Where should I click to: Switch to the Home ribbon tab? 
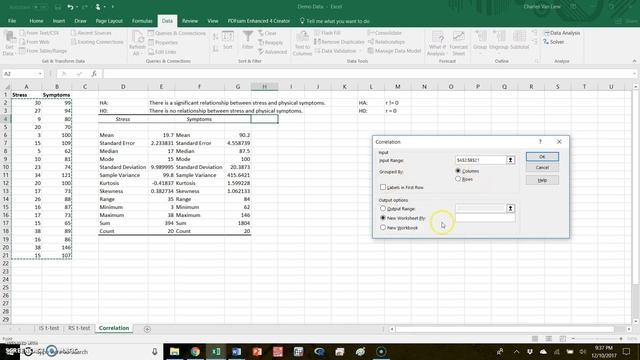tap(36, 21)
